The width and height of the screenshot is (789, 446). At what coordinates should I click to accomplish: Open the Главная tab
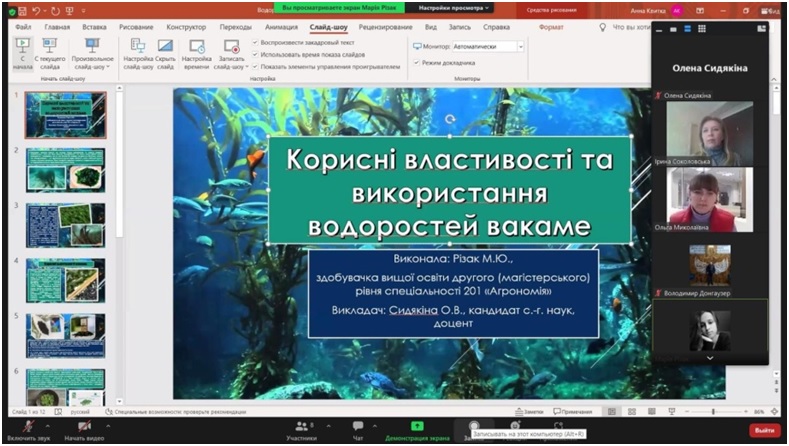[57, 27]
